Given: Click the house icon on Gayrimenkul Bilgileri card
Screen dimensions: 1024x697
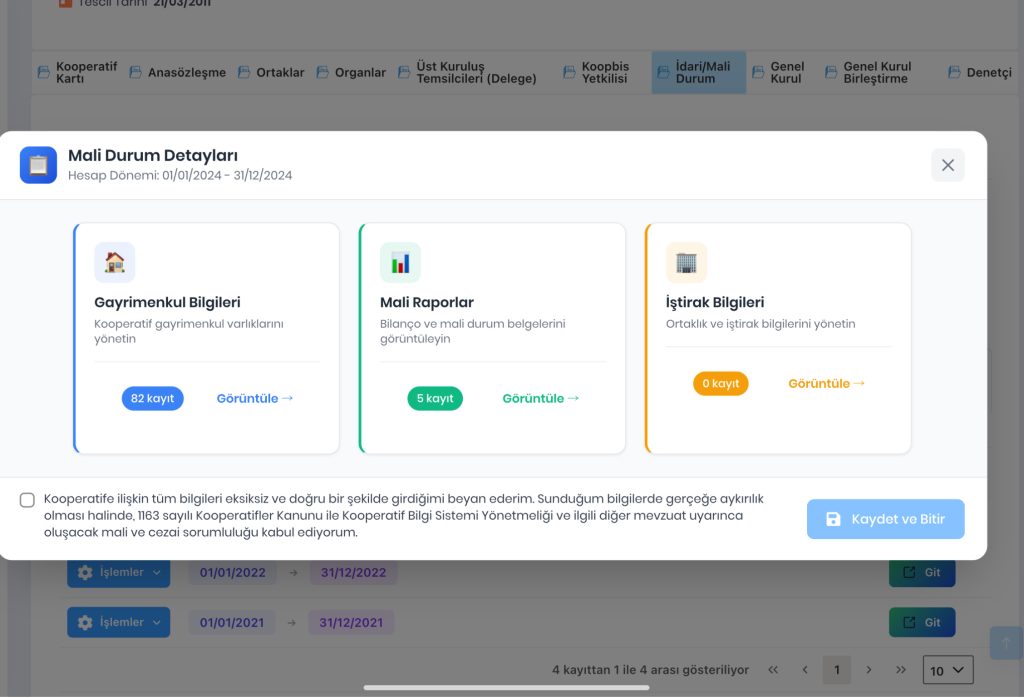Looking at the screenshot, I should (115, 263).
